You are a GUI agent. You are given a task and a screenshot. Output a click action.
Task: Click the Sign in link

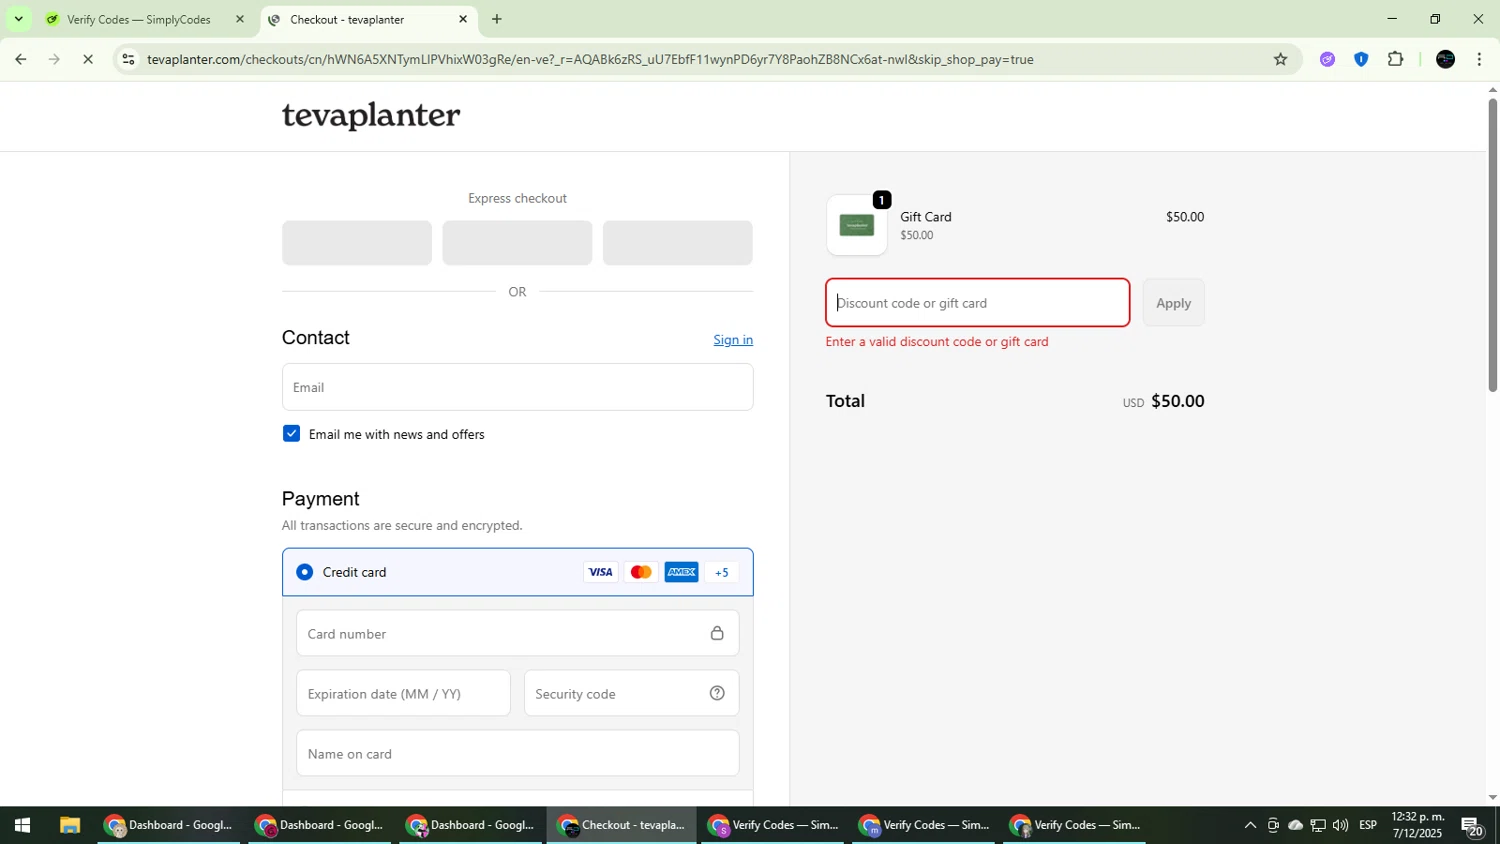pyautogui.click(x=733, y=340)
